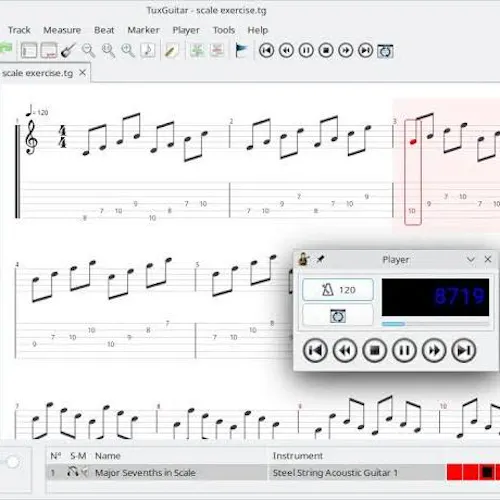Open marker flag icon

[x=241, y=51]
